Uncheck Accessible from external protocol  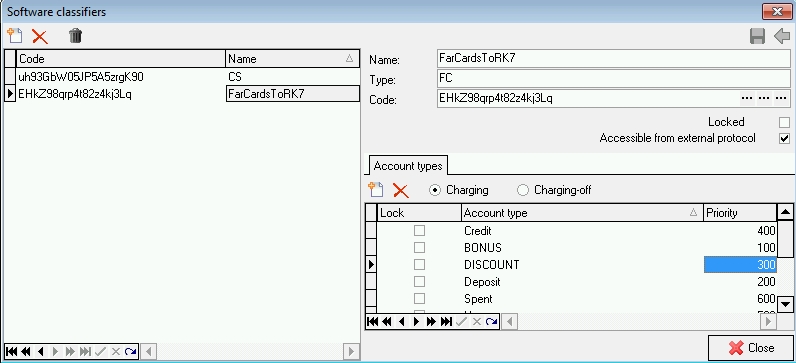[x=784, y=138]
